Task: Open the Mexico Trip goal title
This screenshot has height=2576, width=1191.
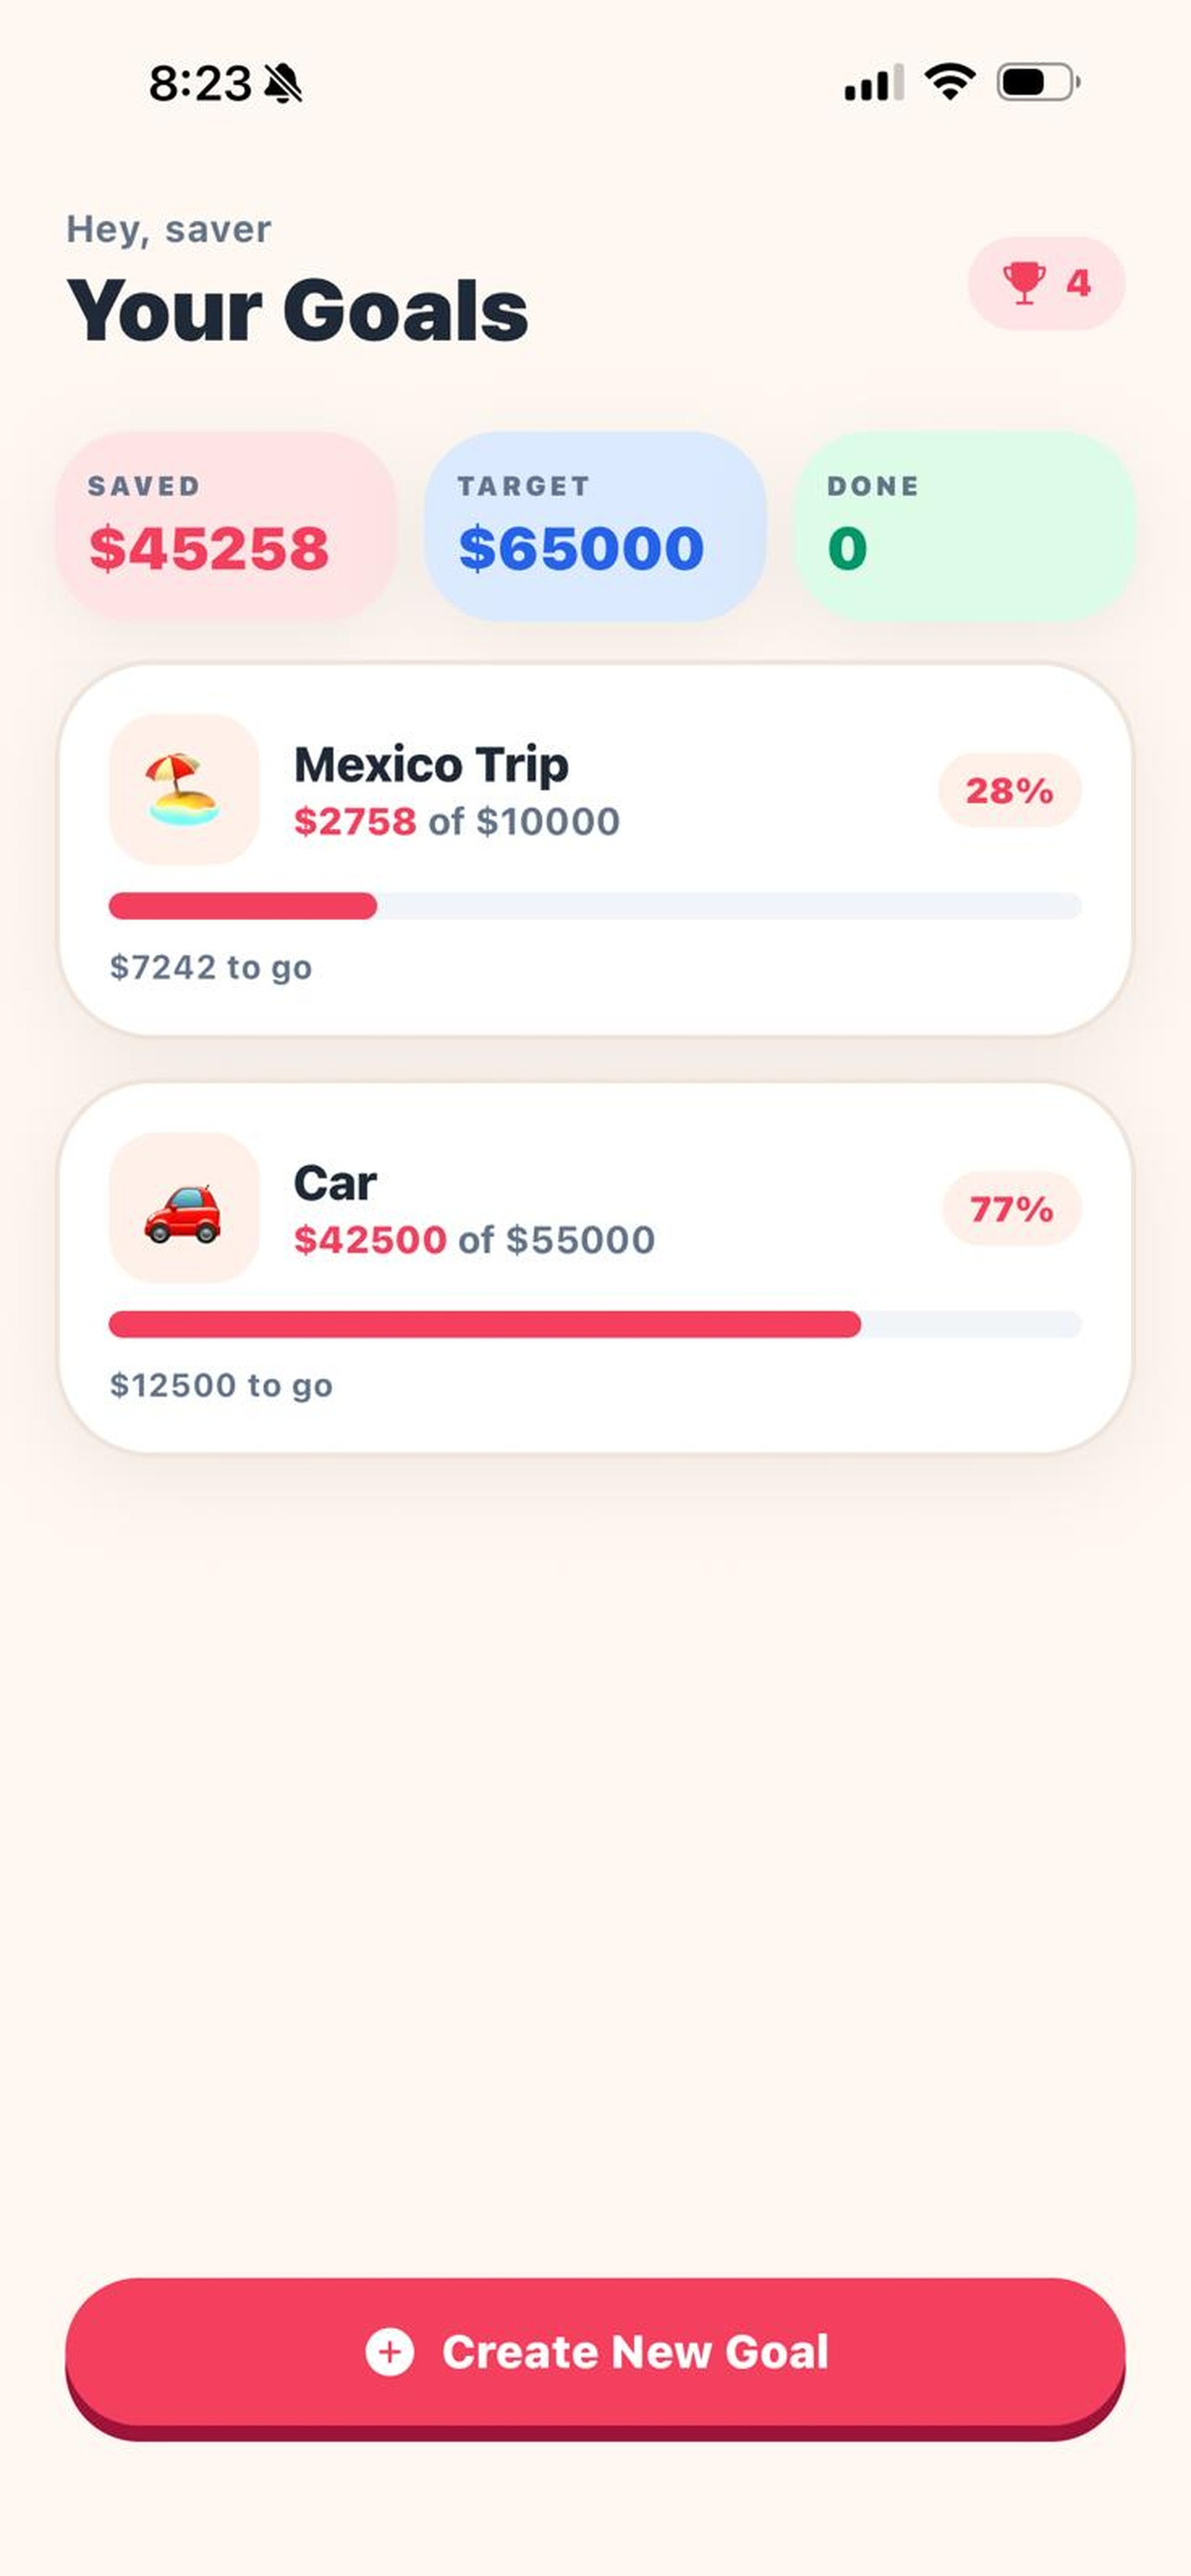Action: pos(431,765)
